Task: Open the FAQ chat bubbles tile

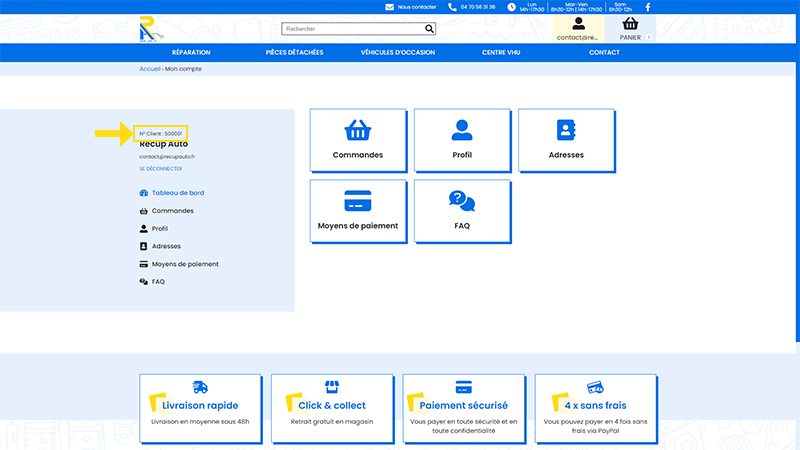Action: tap(462, 211)
